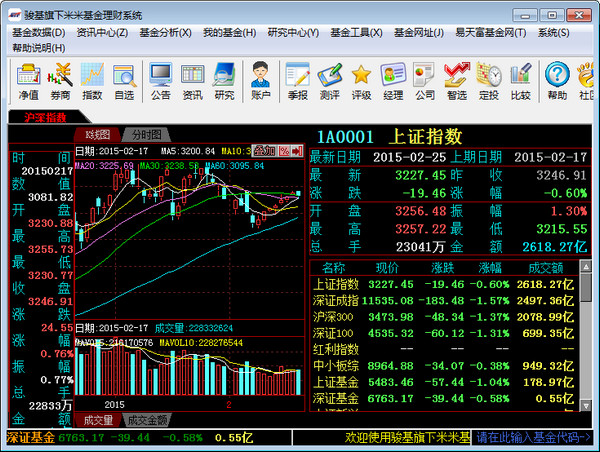600x452 pixels.
Task: Click the 涨跌 column header
Action: [442, 268]
